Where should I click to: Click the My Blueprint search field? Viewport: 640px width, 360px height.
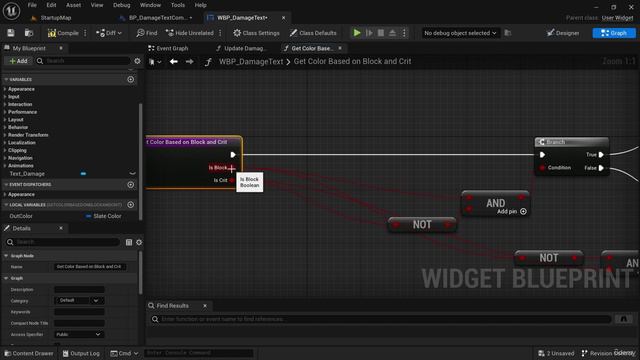point(83,61)
